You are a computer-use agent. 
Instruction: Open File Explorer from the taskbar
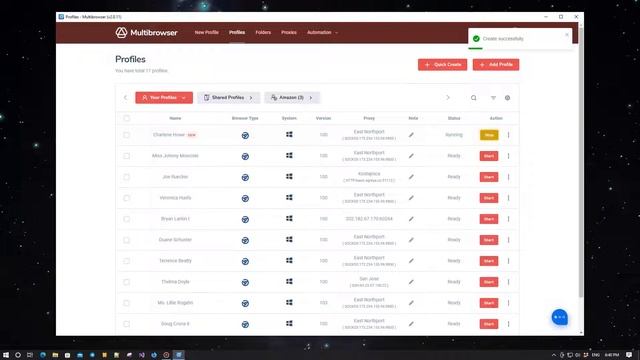(55, 355)
